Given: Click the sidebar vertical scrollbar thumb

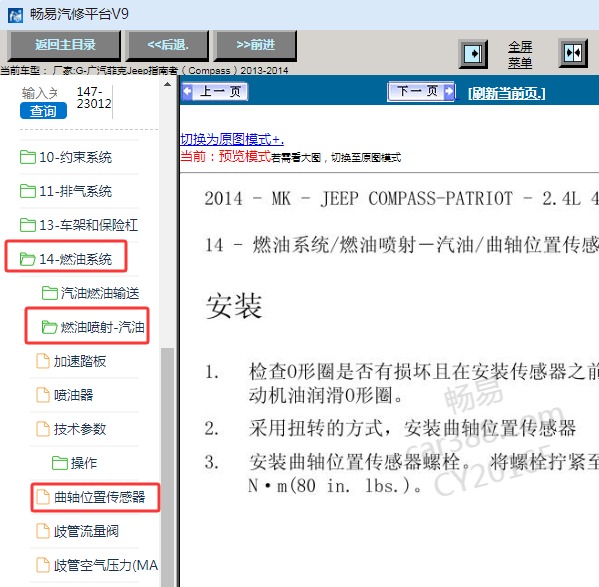Looking at the screenshot, I should tap(167, 467).
